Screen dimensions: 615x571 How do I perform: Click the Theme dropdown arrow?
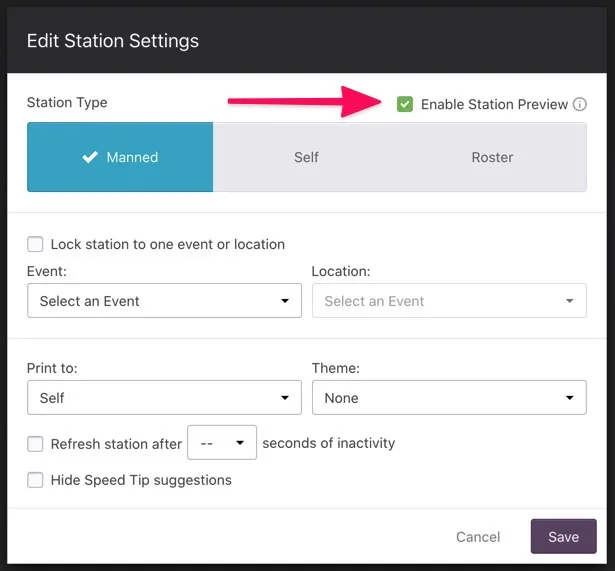point(570,398)
